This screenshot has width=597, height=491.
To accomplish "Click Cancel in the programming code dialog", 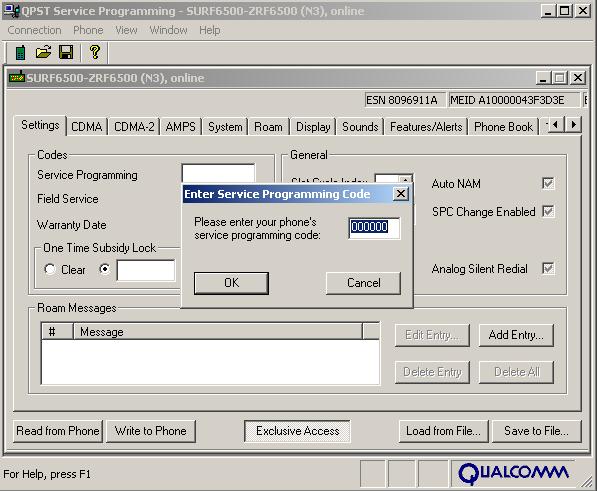I will click(x=363, y=283).
